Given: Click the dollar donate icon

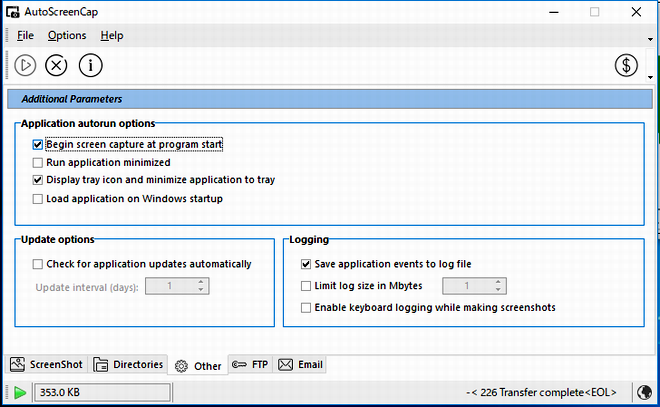Looking at the screenshot, I should (626, 65).
